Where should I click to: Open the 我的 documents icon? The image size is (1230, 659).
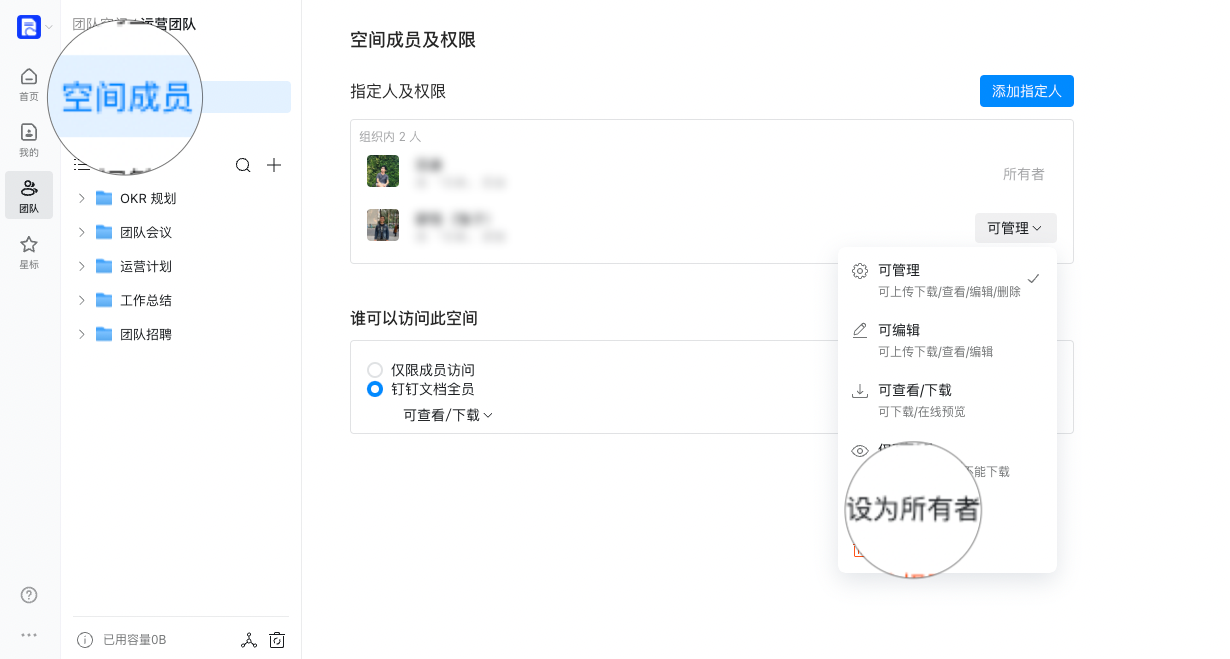(x=29, y=132)
